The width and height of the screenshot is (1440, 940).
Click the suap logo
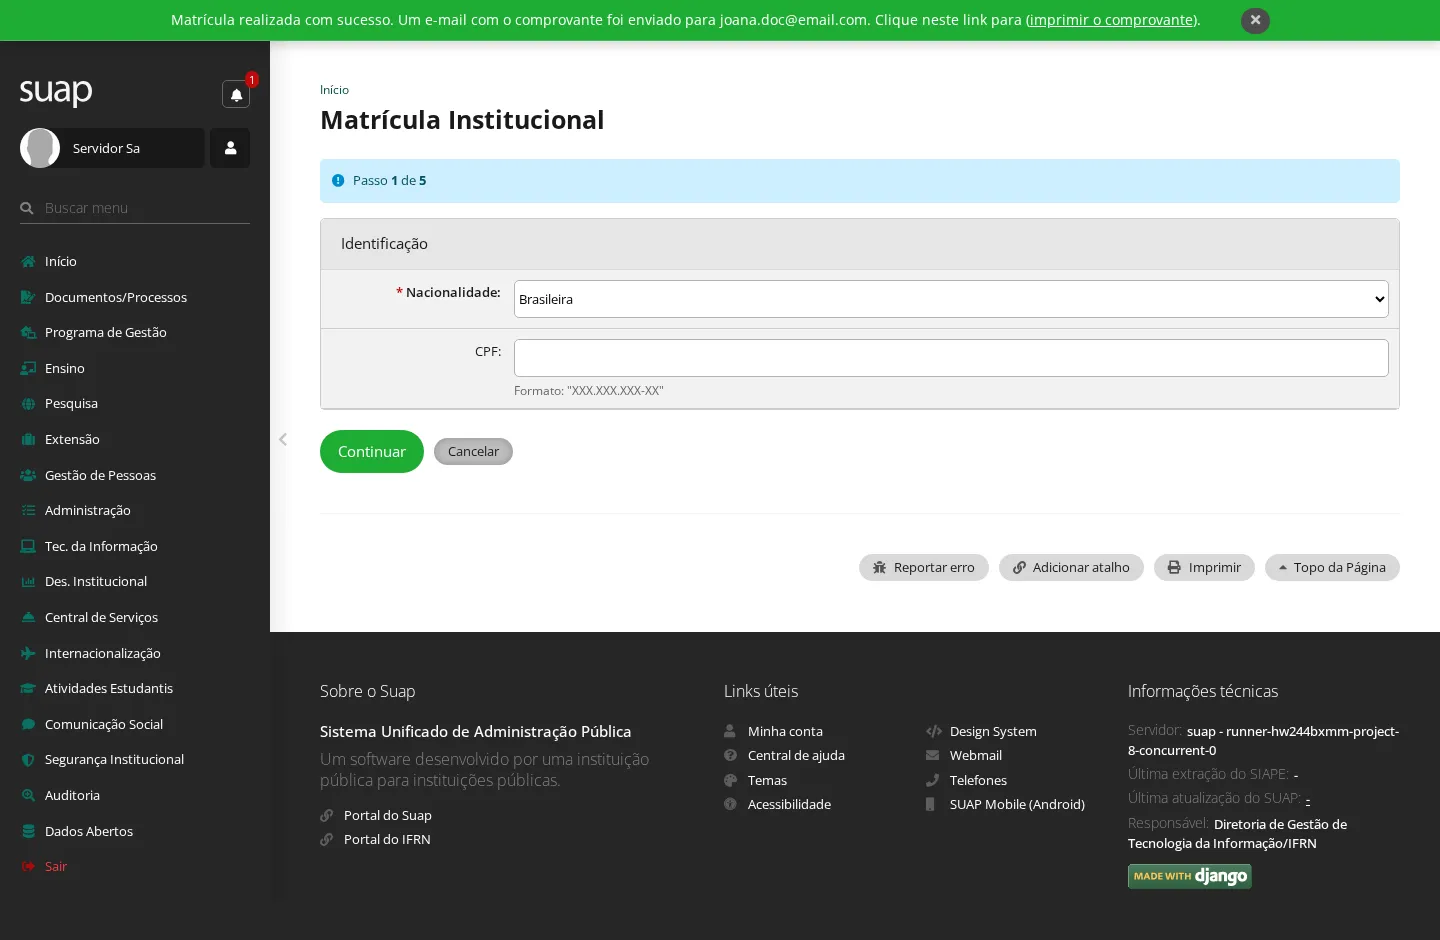pos(56,92)
